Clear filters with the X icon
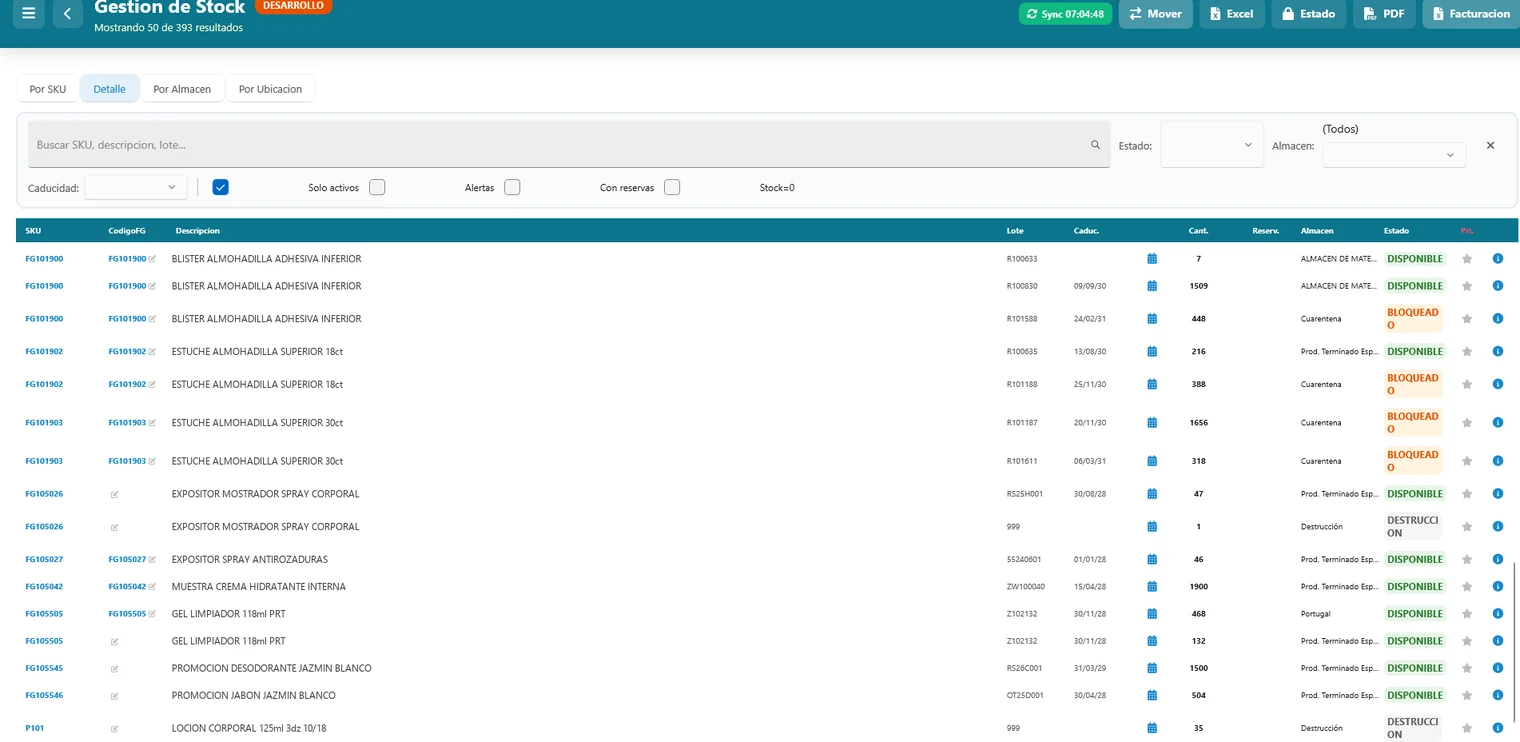The height and width of the screenshot is (742, 1520). [1490, 146]
